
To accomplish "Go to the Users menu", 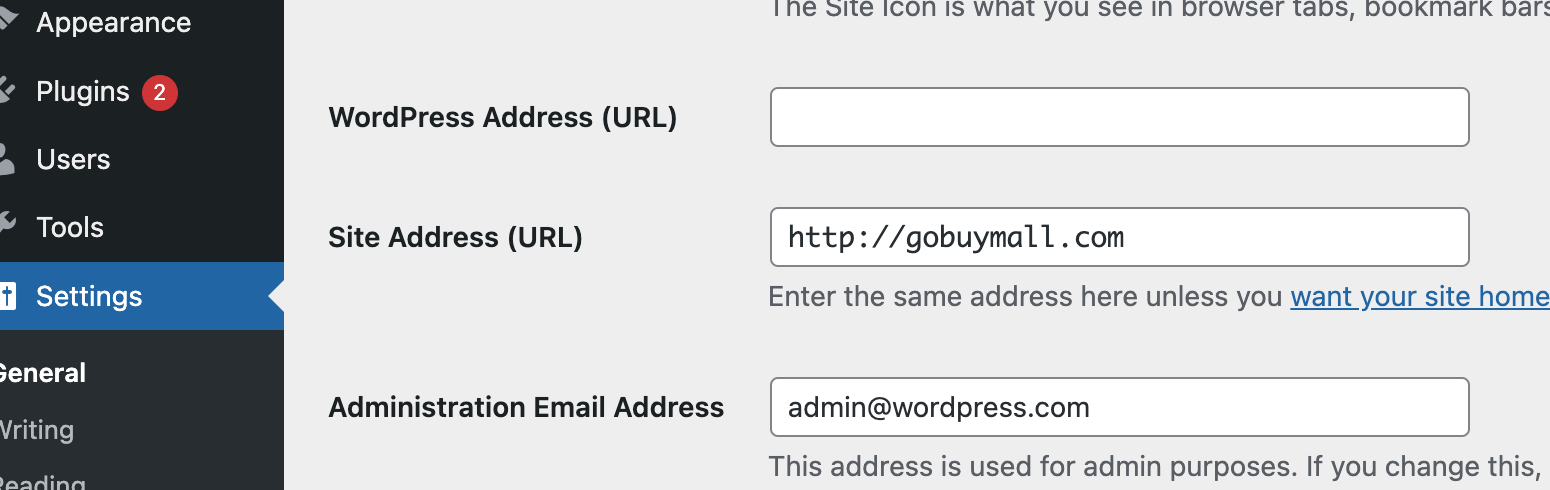I will tap(73, 160).
